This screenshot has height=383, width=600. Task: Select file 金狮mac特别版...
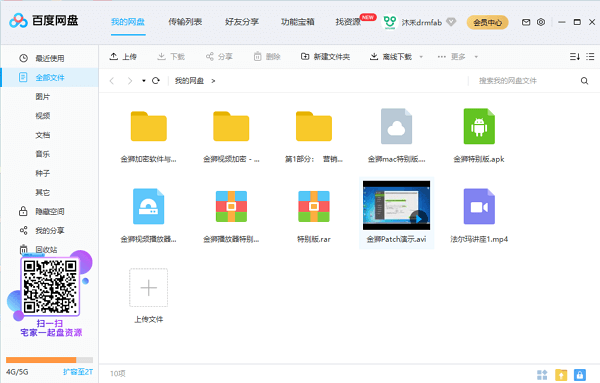[396, 137]
